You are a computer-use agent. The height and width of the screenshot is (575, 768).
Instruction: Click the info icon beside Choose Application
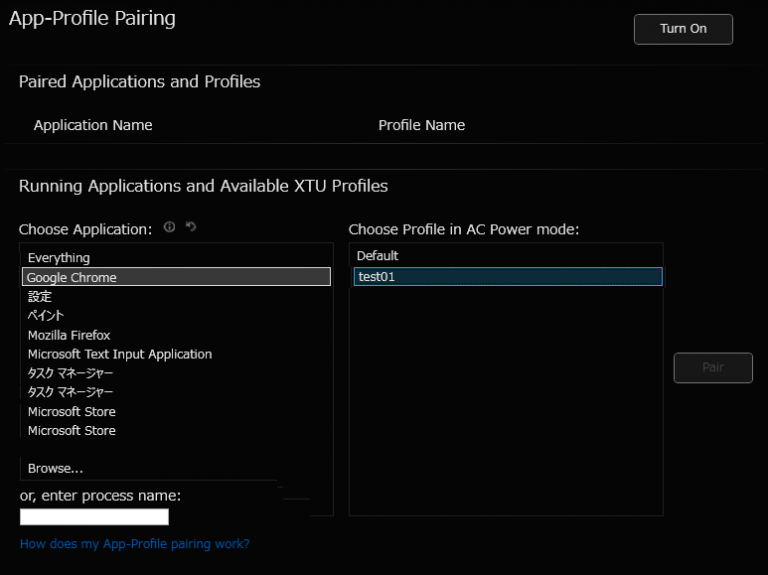coord(169,227)
